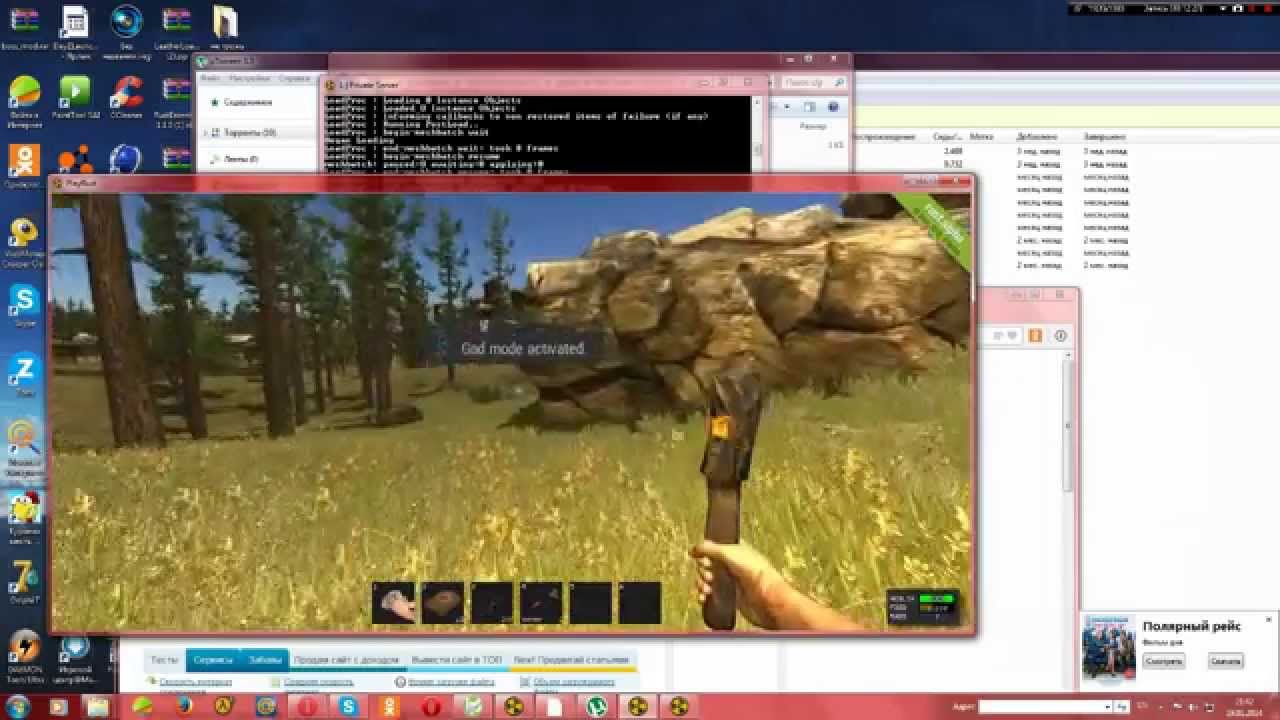Select the top starred item in uTorrent sidebar

pyautogui.click(x=247, y=102)
